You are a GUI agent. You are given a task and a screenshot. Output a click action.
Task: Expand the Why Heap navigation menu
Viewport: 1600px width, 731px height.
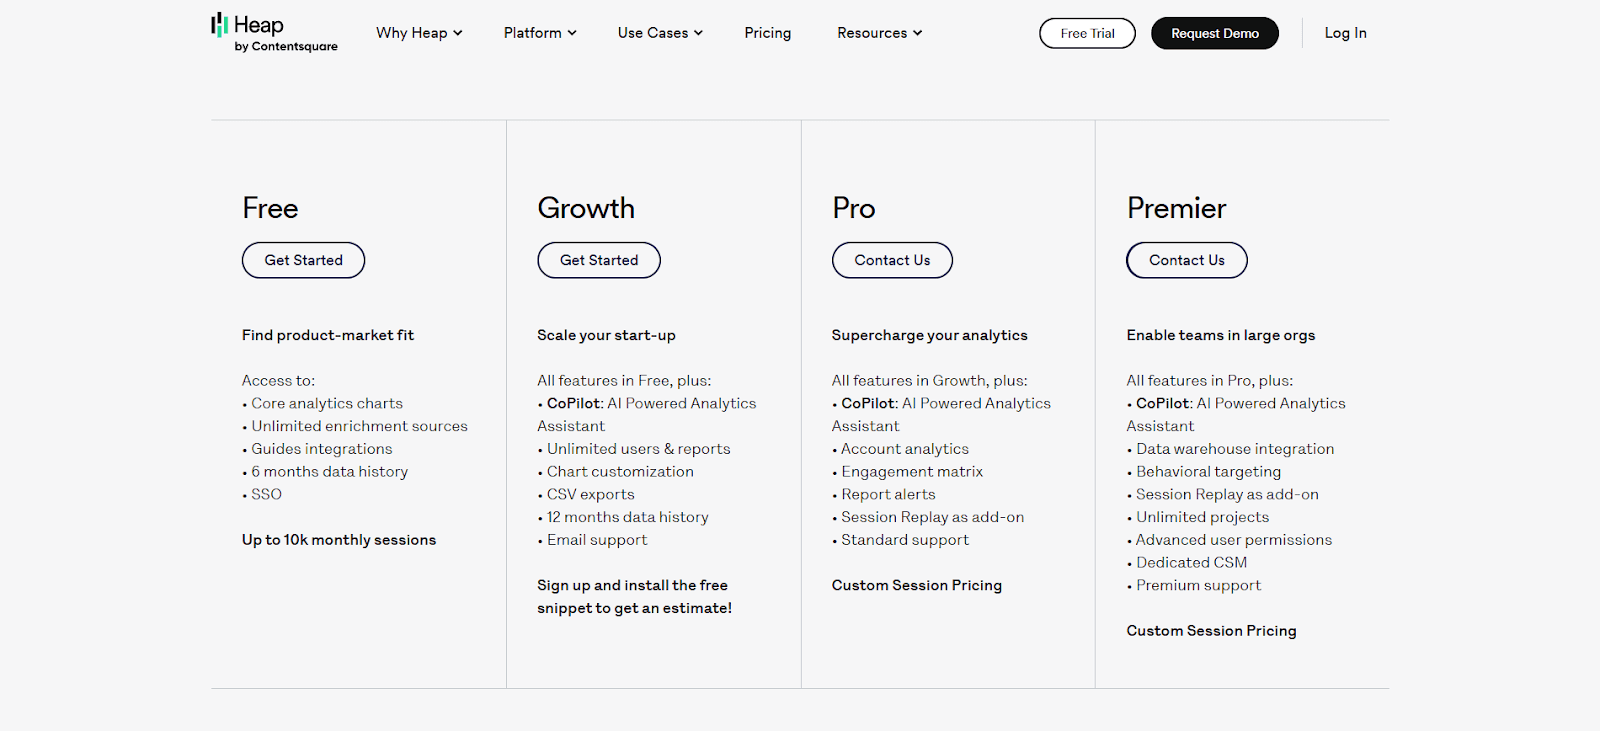click(412, 33)
